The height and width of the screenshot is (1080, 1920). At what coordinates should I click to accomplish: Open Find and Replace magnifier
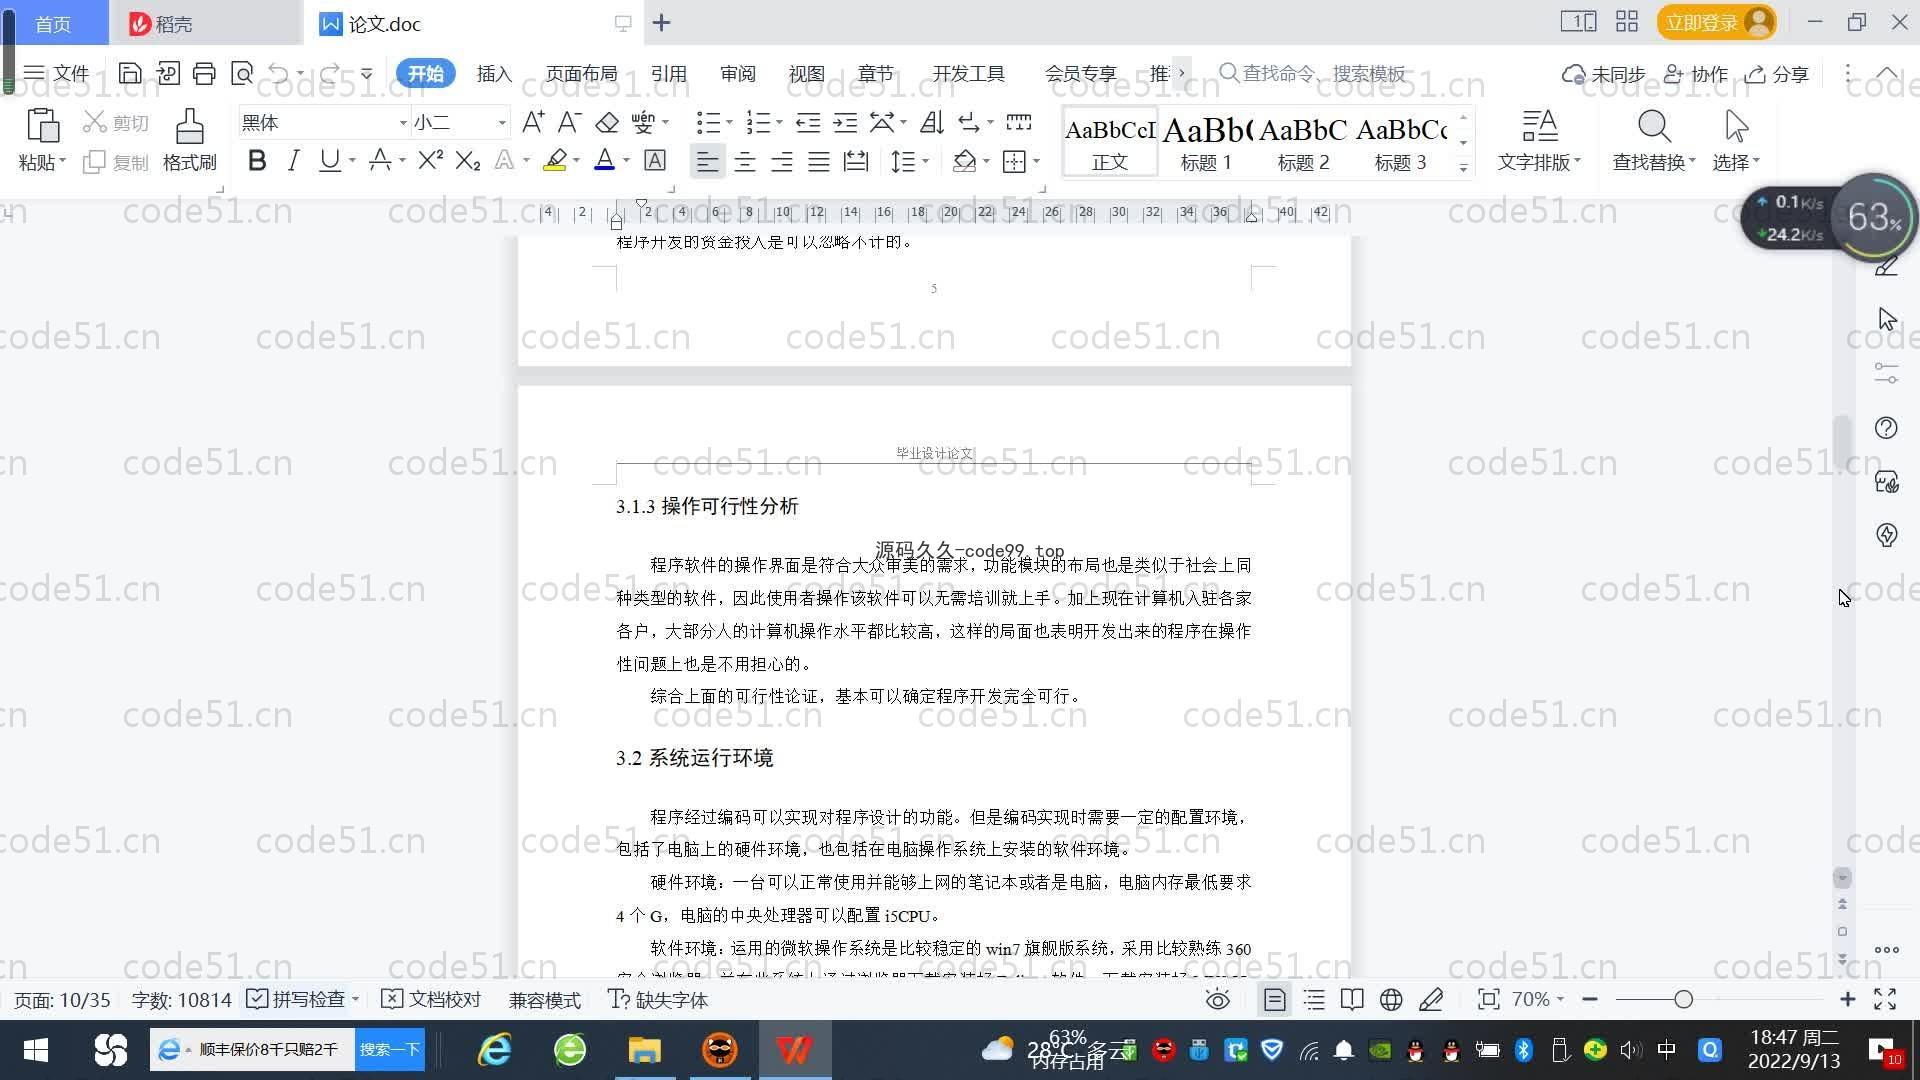(1654, 127)
